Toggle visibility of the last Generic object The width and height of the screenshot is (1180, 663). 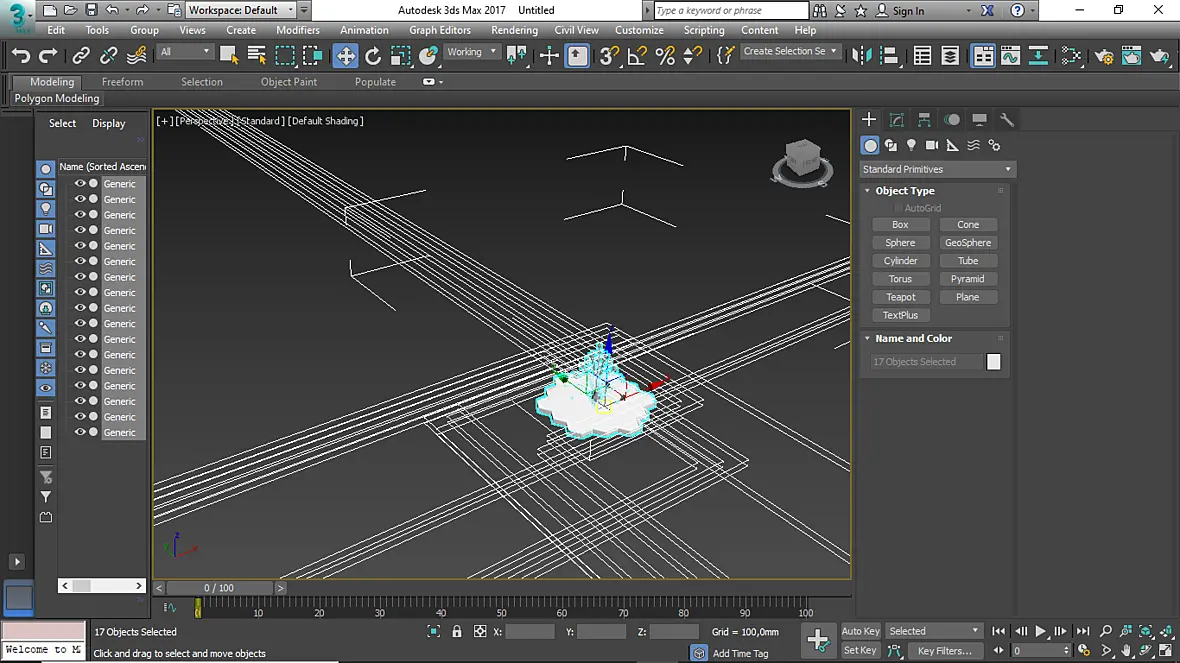tap(80, 432)
